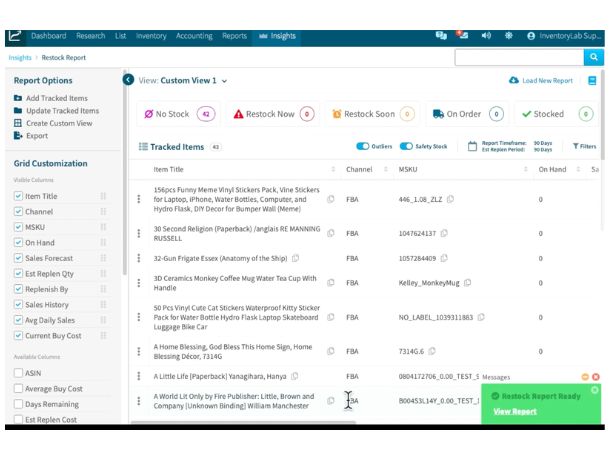The image size is (610, 460).
Task: Go to Insights breadcrumb link
Action: coord(20,58)
